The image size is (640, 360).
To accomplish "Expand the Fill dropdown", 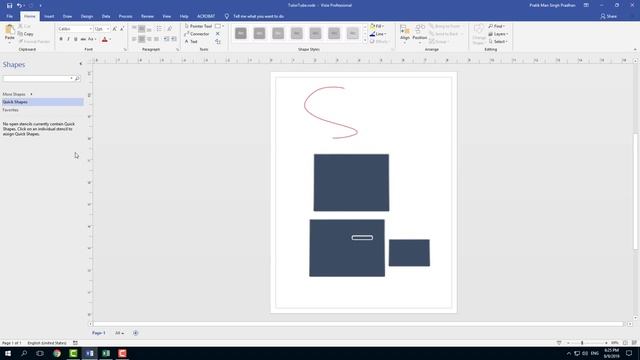I will 377,26.
